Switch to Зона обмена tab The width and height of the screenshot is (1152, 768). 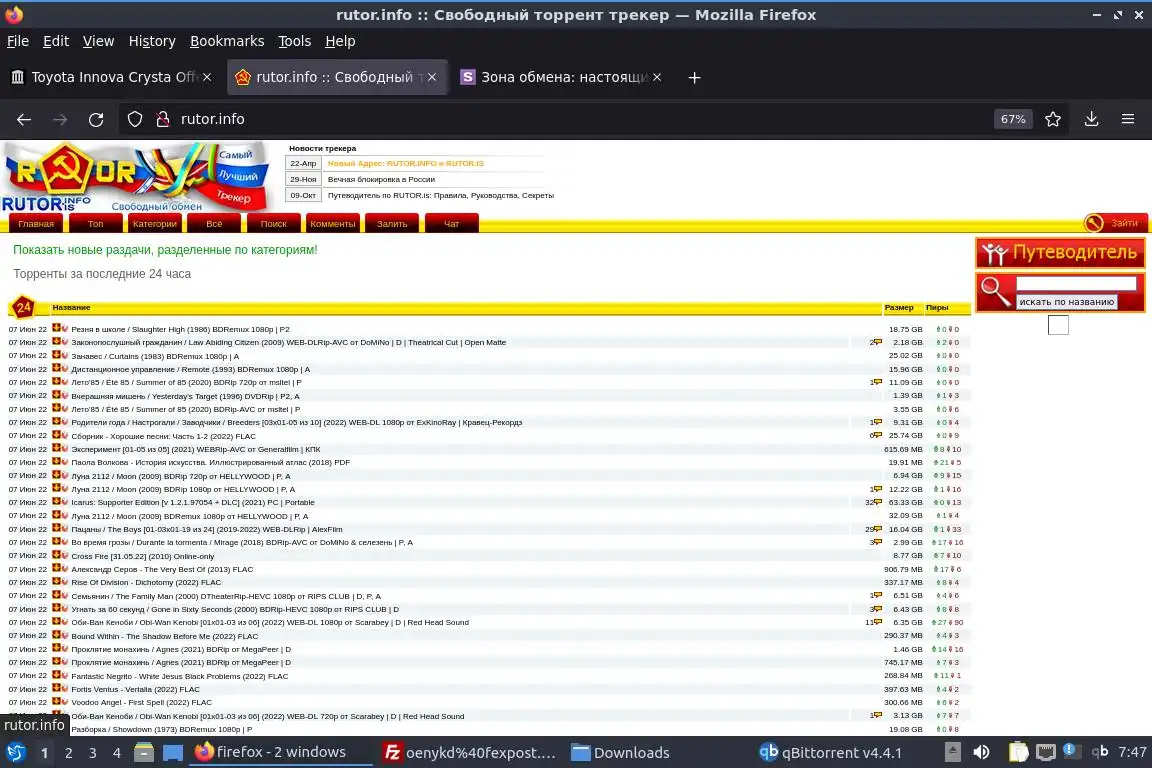pos(563,77)
